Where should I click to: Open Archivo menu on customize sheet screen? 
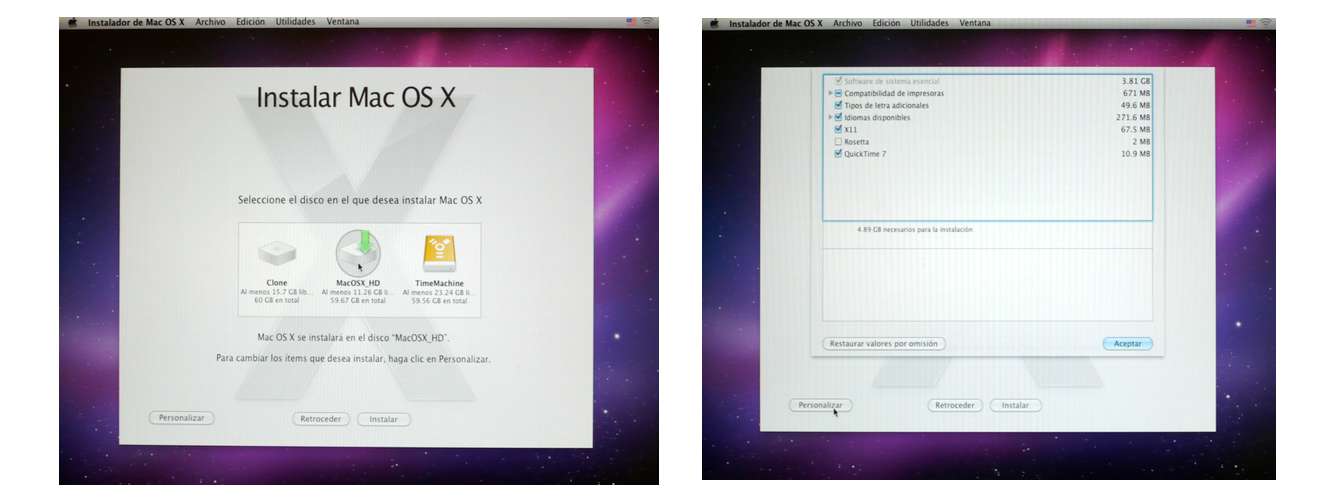pos(848,23)
